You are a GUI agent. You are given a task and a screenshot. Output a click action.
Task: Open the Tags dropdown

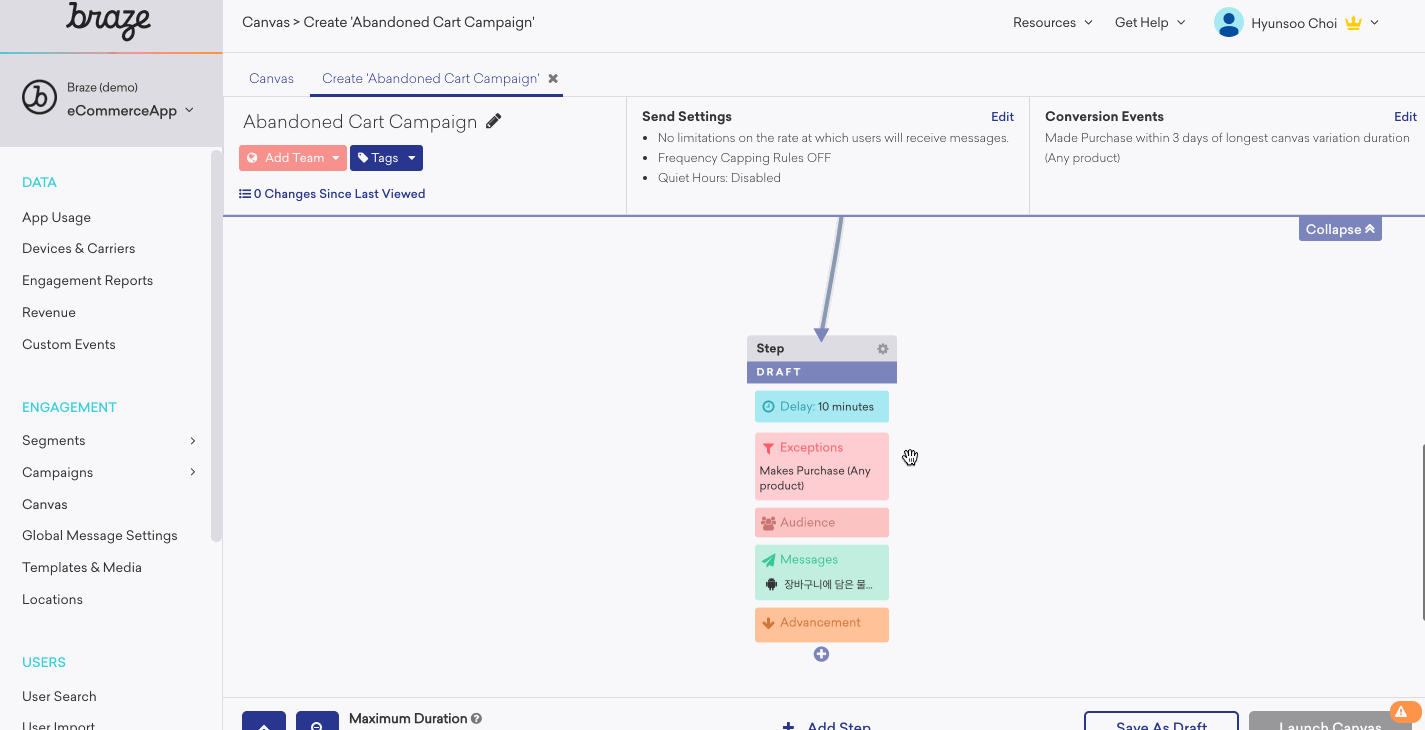386,158
